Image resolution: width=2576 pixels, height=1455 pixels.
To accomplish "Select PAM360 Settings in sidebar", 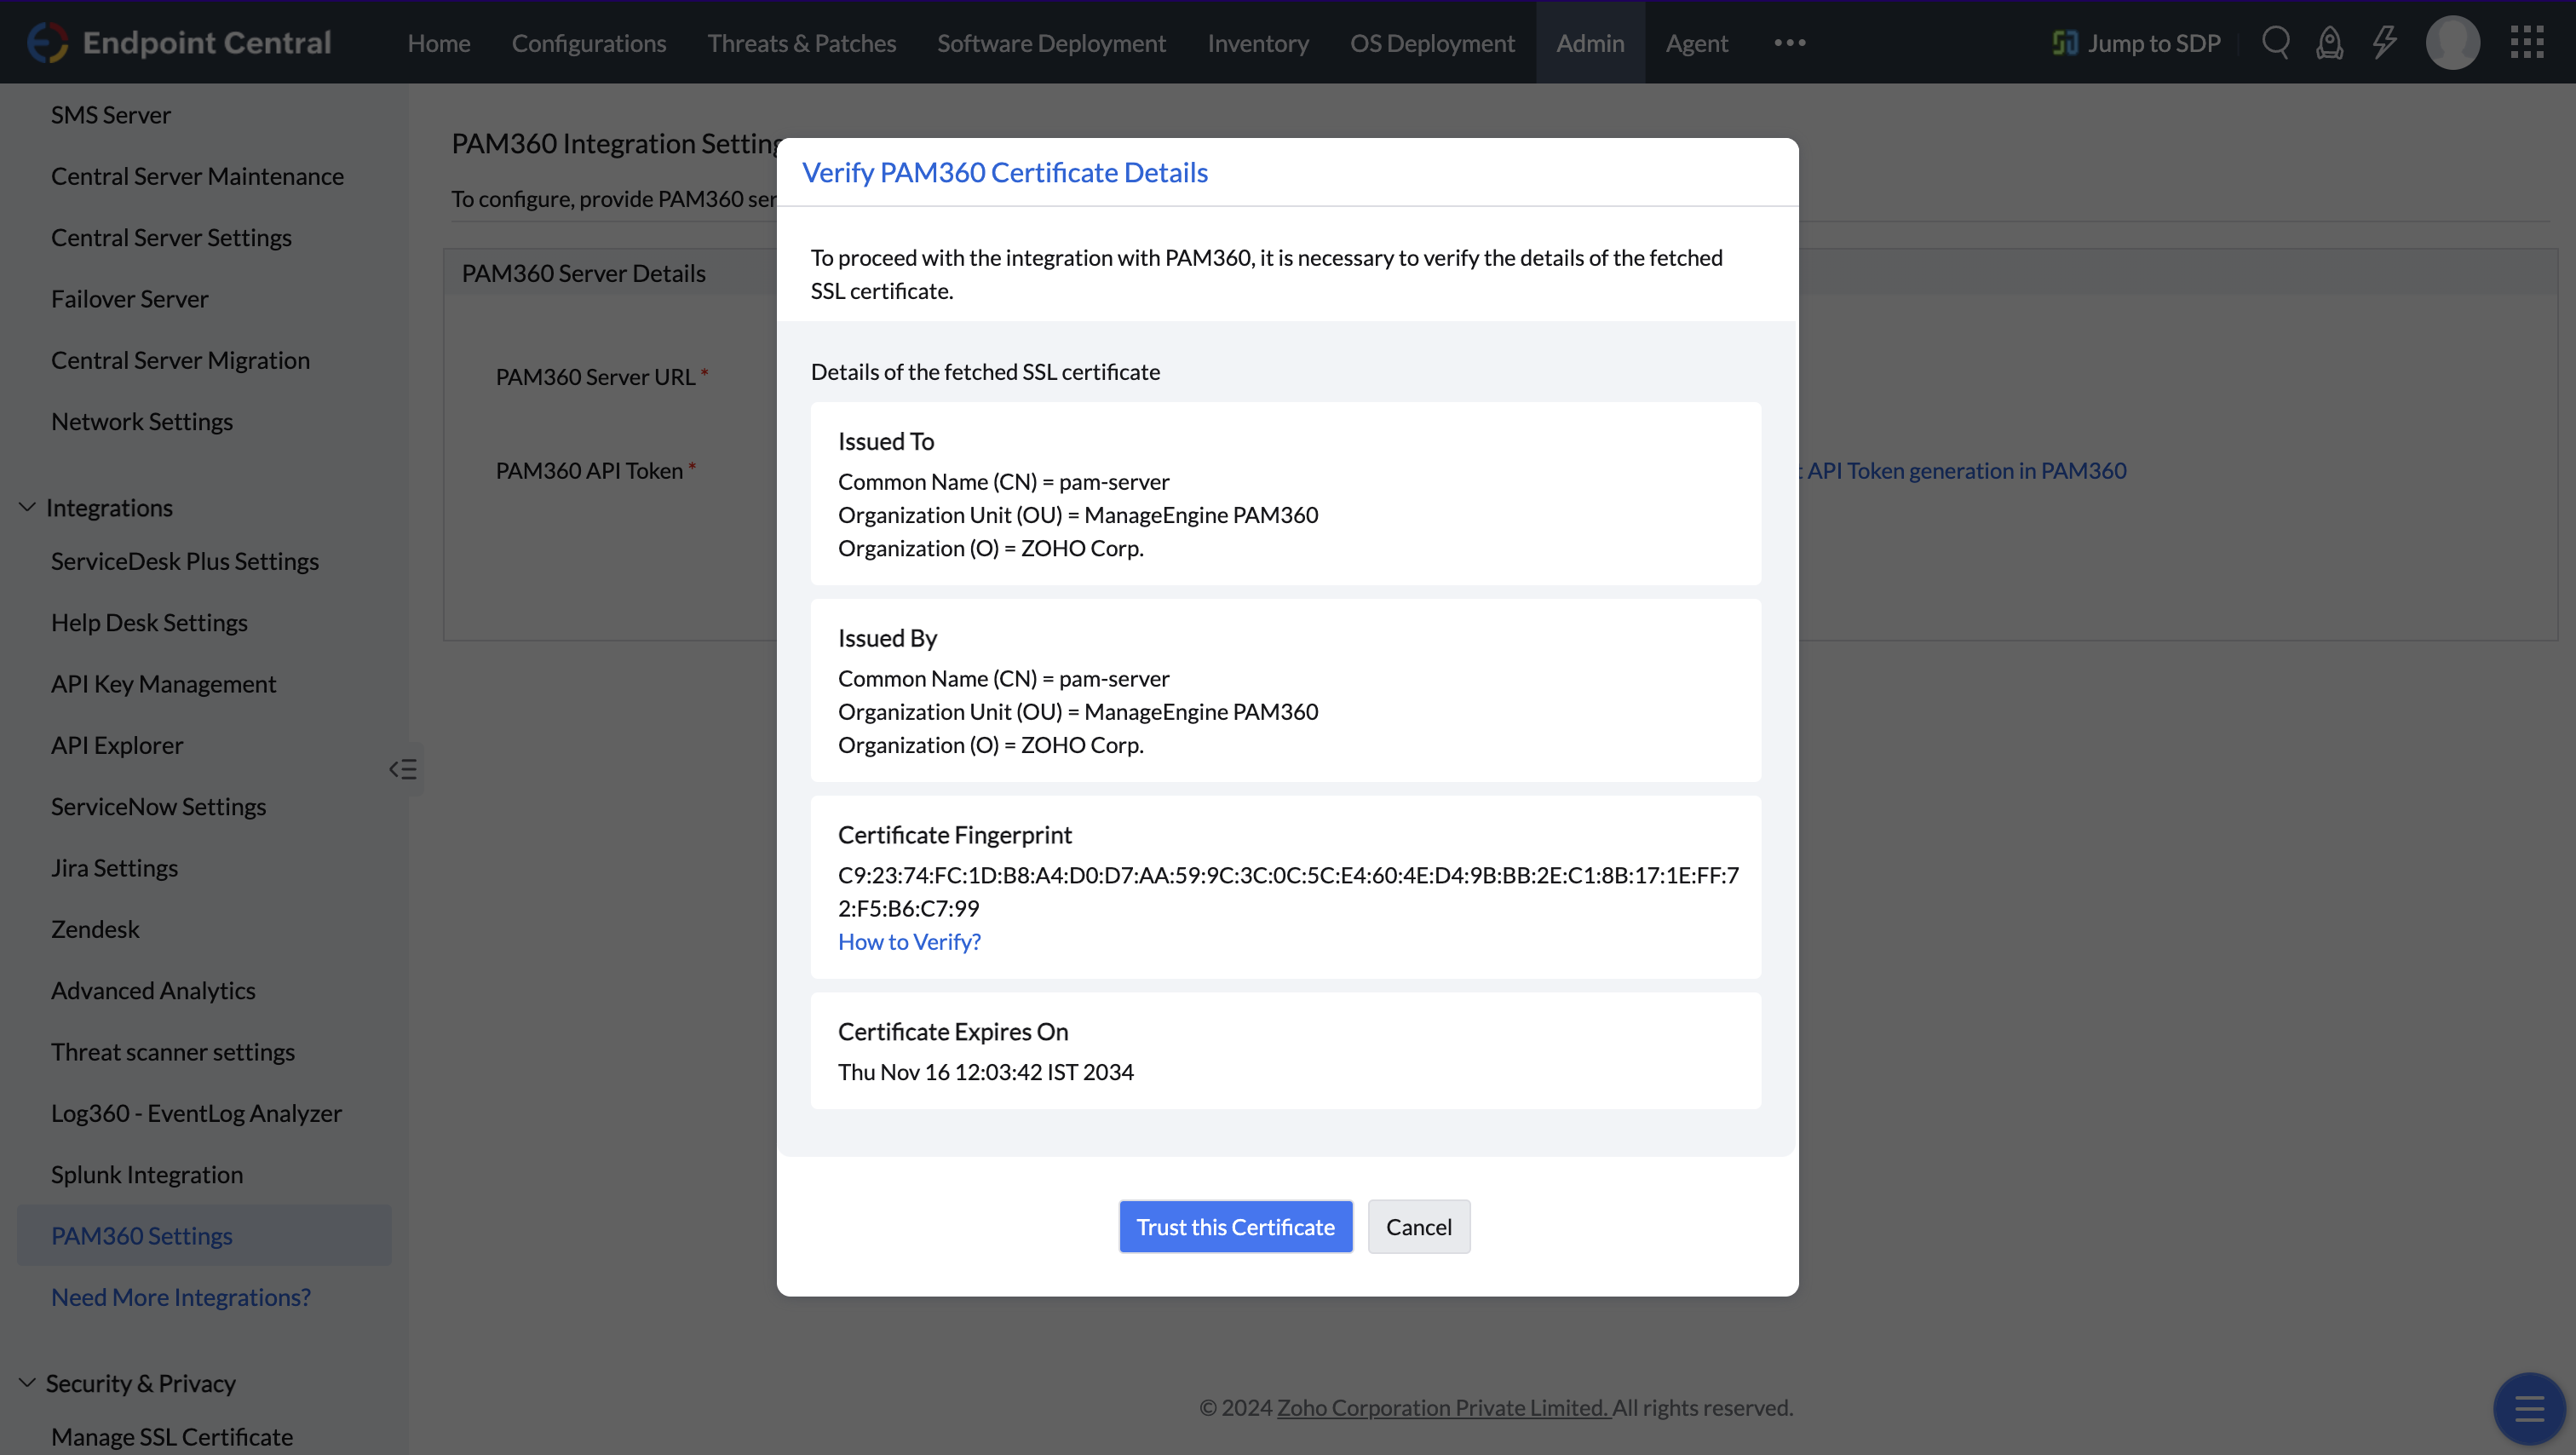I will click(141, 1236).
